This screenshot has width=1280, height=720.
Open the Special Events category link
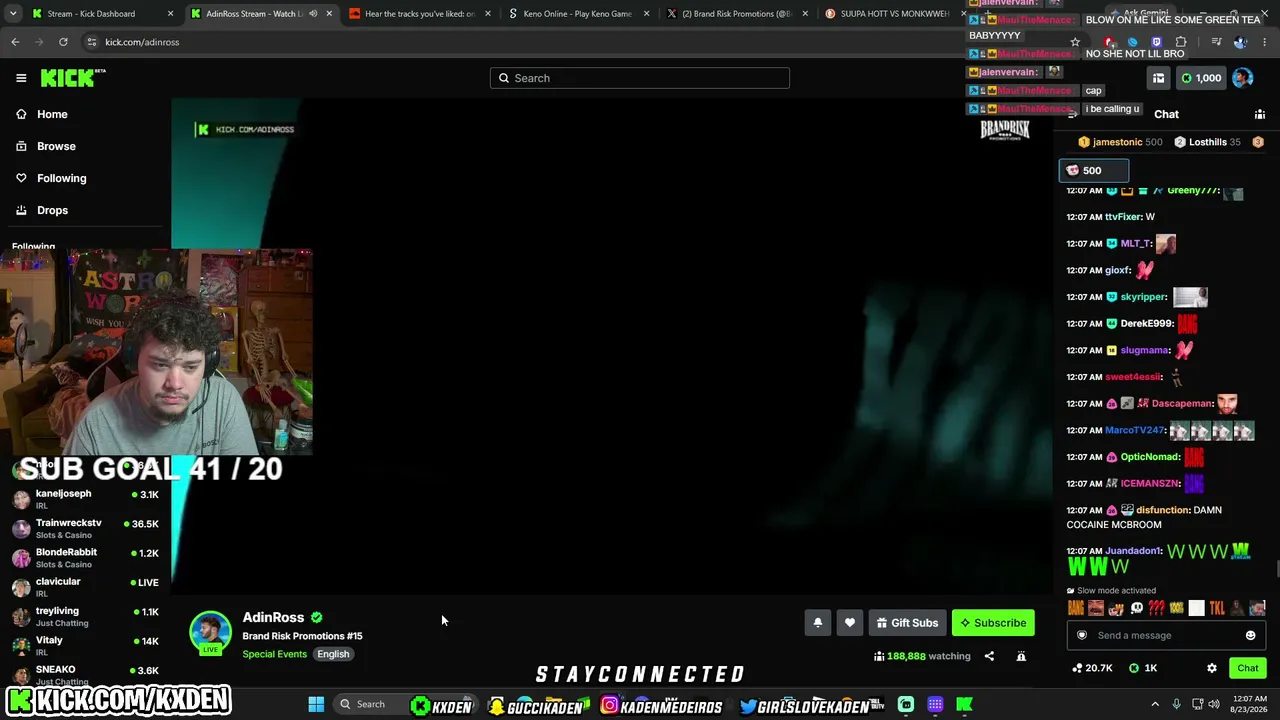pos(274,654)
